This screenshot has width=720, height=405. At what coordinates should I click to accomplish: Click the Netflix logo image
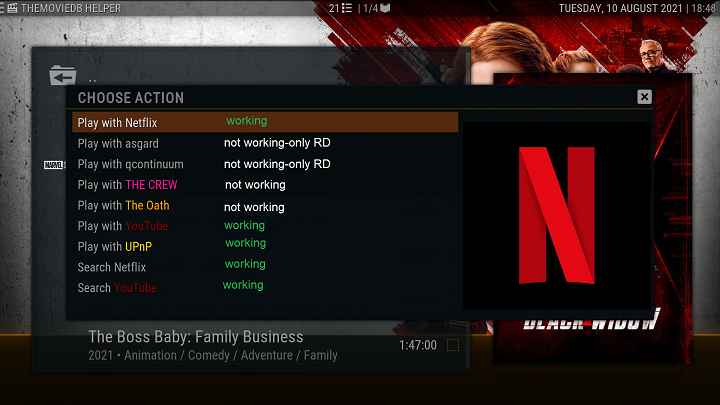click(x=556, y=214)
